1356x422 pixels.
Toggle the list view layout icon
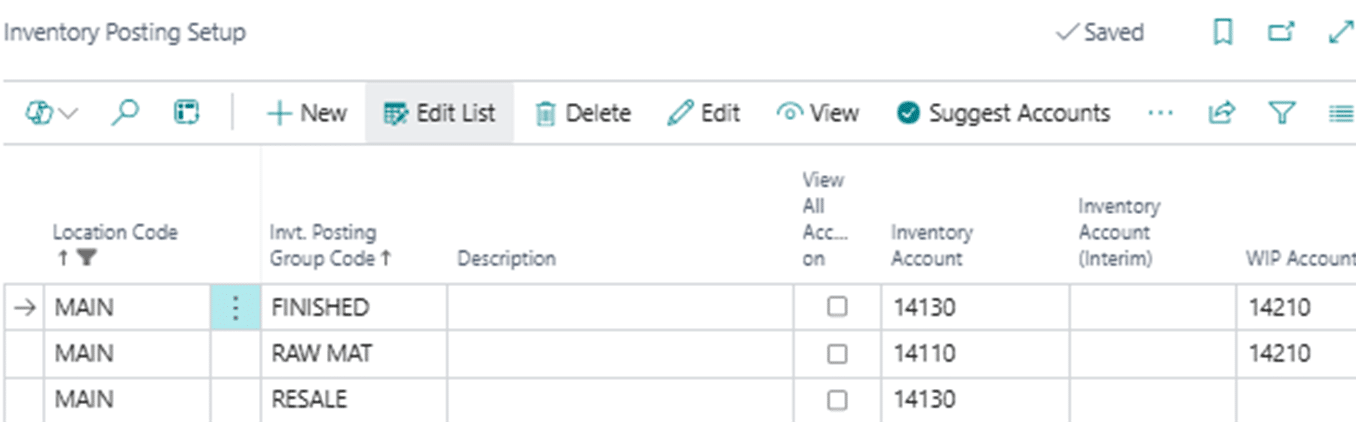pyautogui.click(x=1340, y=113)
